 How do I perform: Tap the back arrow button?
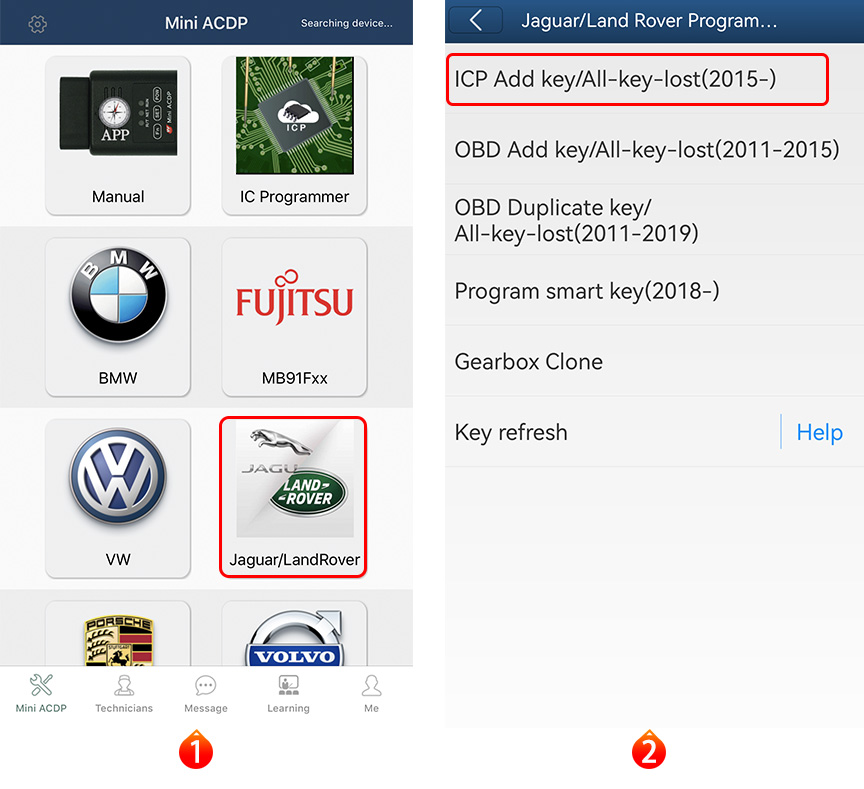475,21
